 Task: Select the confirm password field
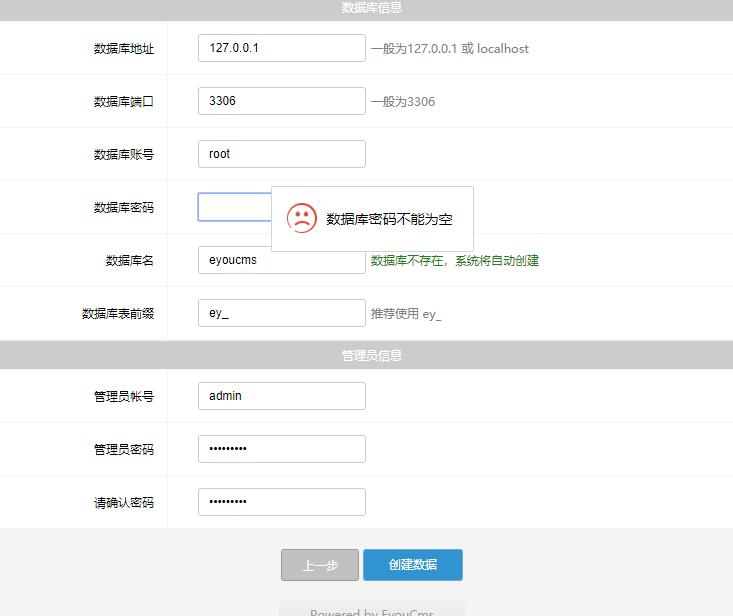[x=281, y=502]
